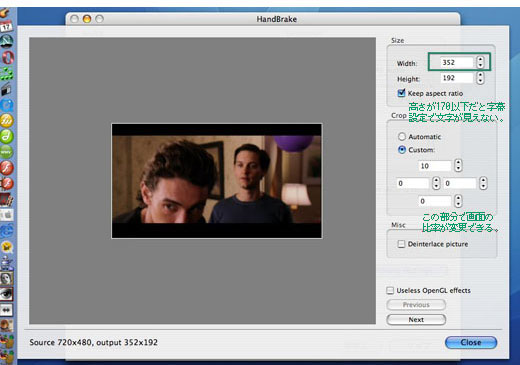Click the Next picture button
The image size is (520, 365).
(x=416, y=320)
